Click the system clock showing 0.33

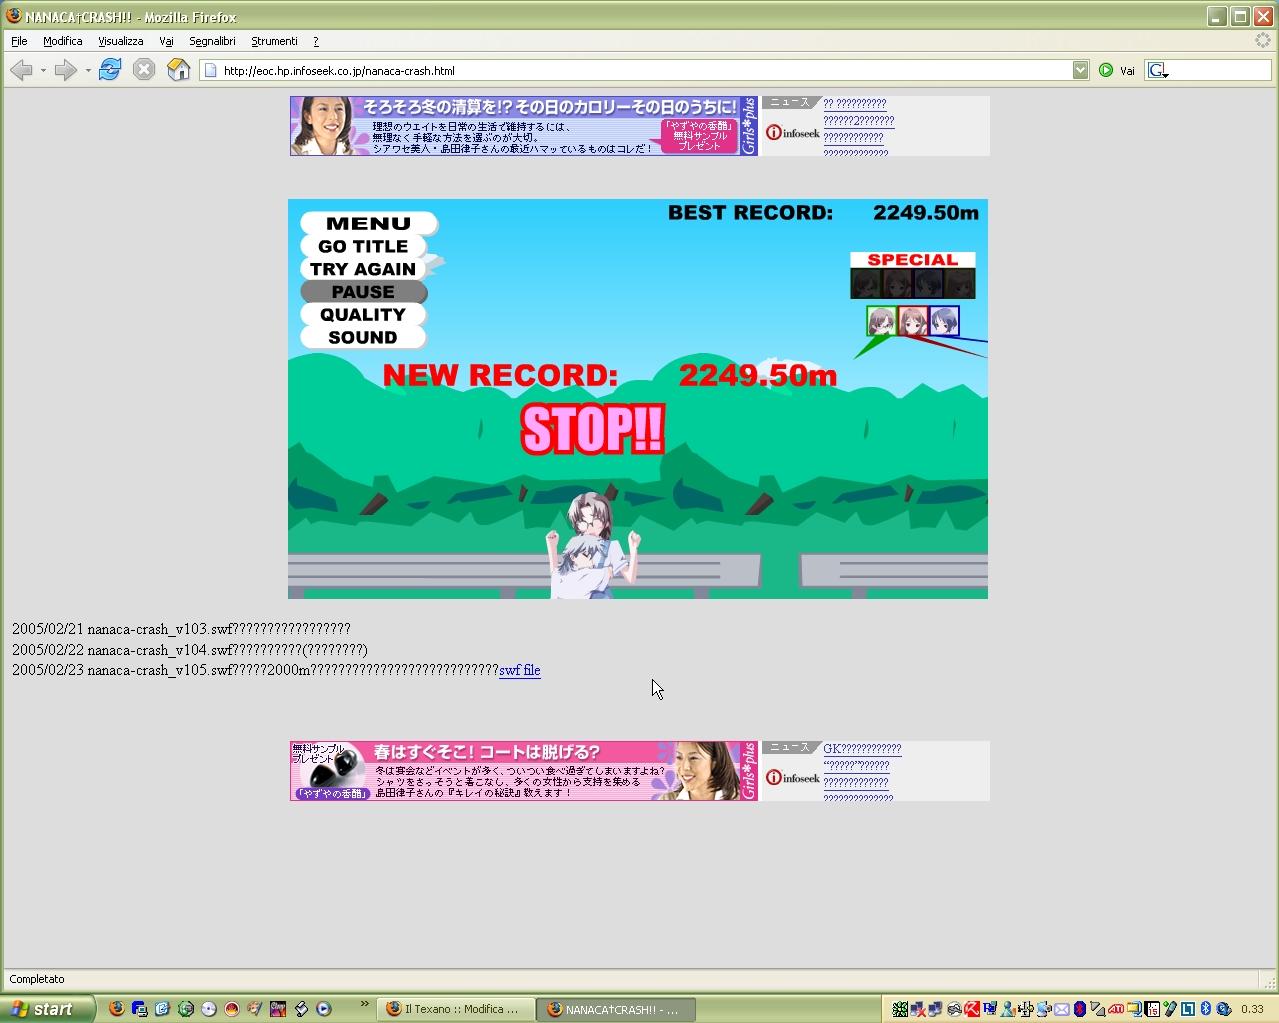click(x=1252, y=1009)
